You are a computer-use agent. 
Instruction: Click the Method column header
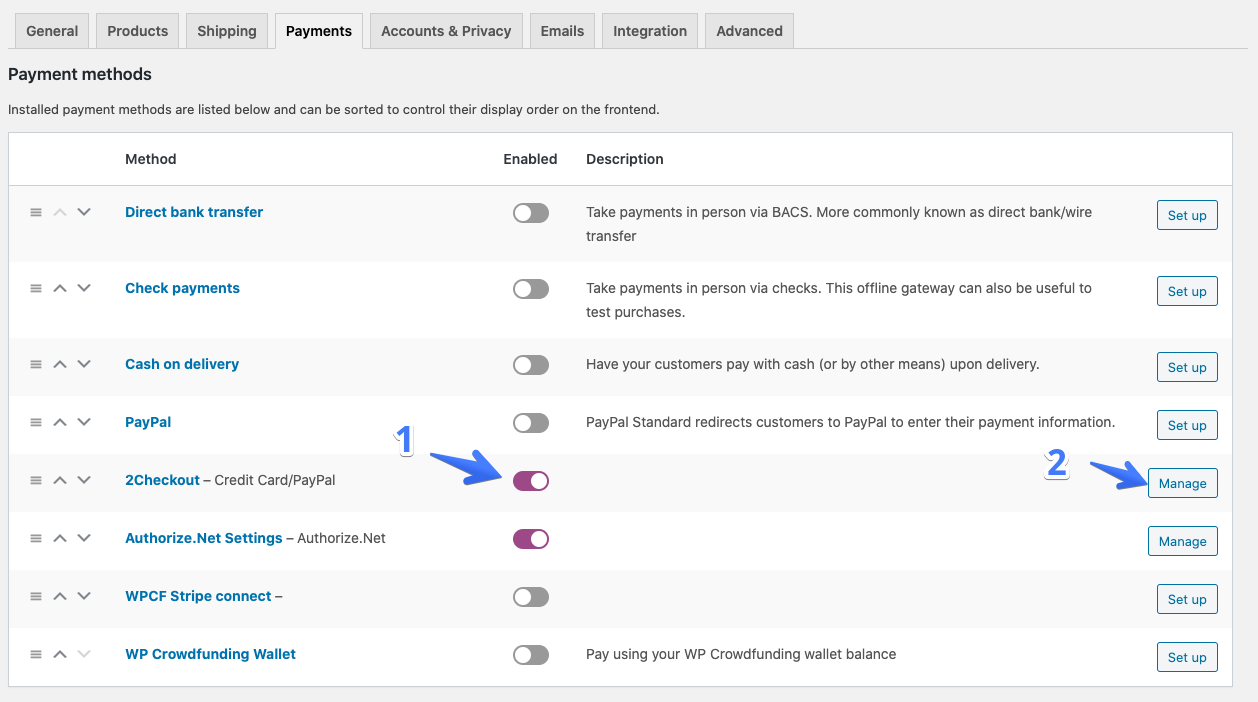click(x=151, y=159)
